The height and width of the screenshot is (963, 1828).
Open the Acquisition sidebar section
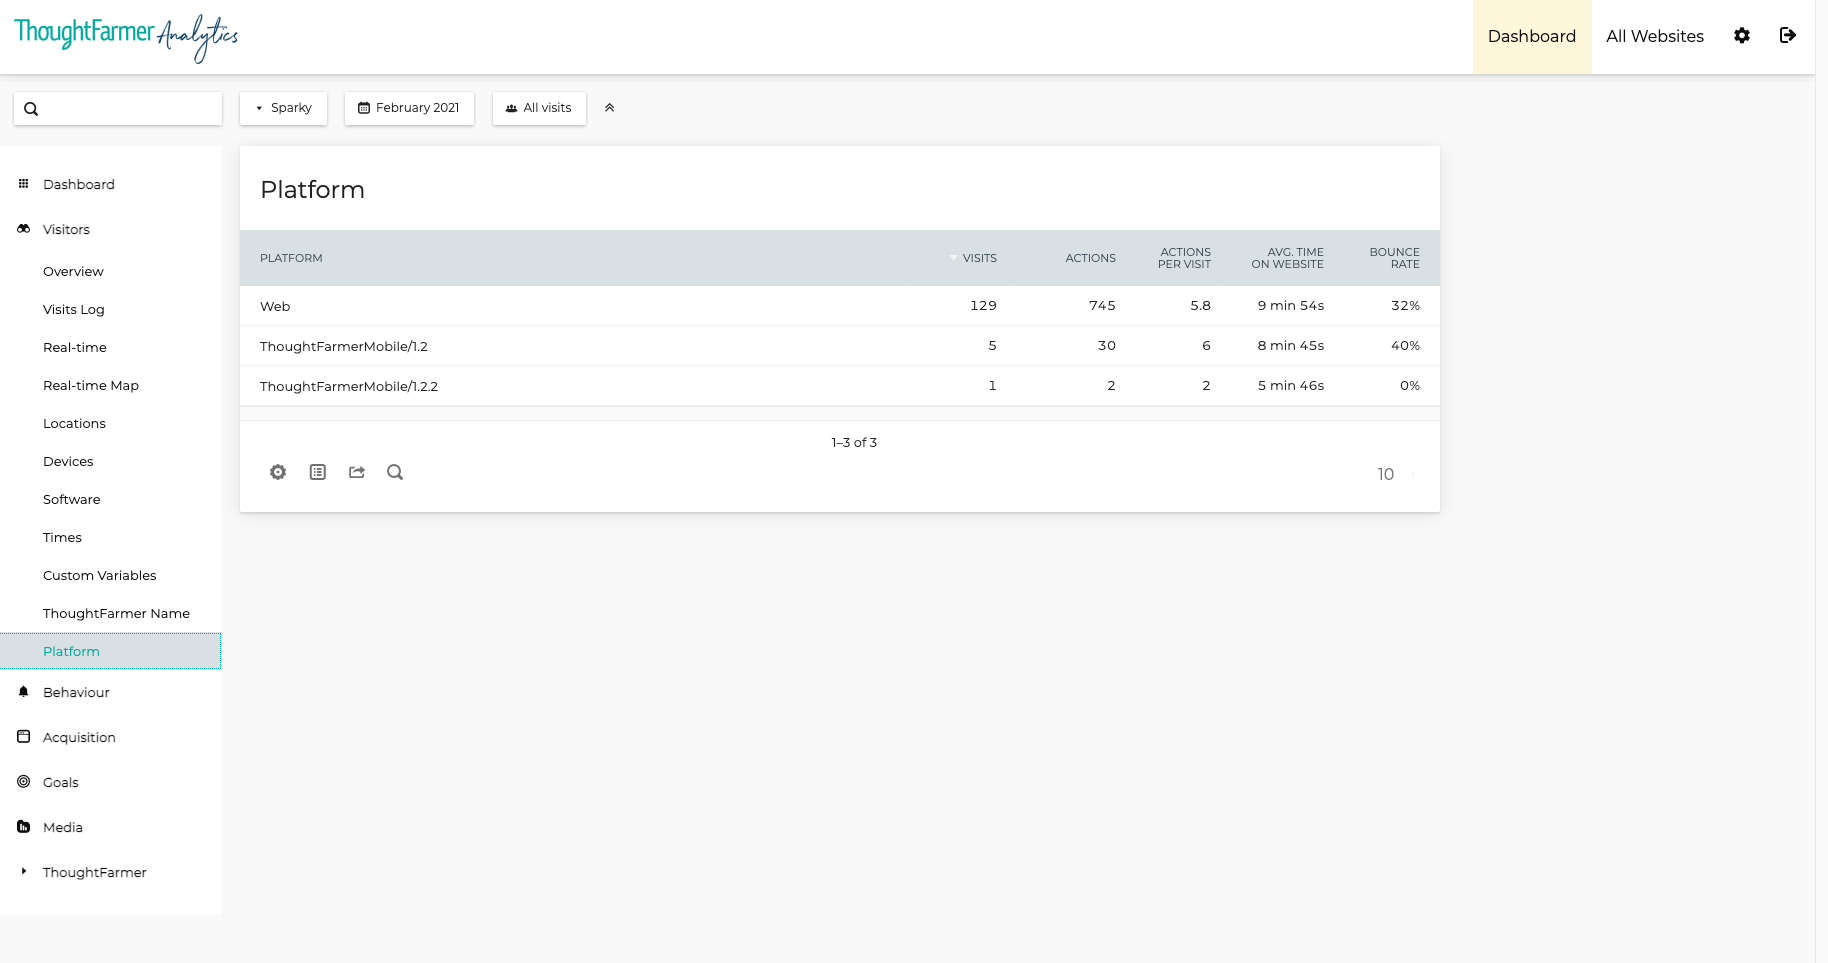(79, 738)
